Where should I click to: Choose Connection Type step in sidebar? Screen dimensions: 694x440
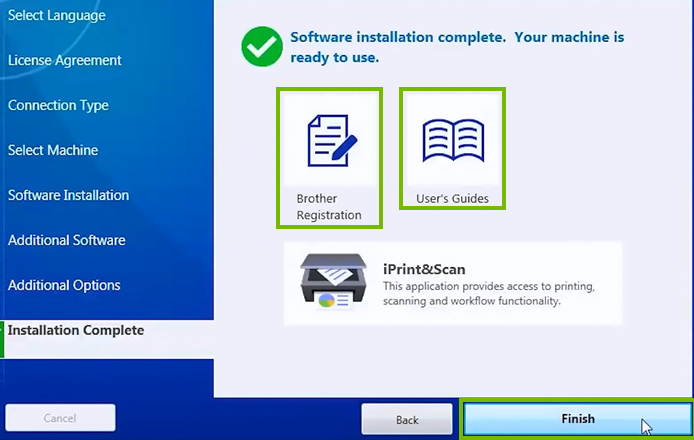(x=58, y=105)
